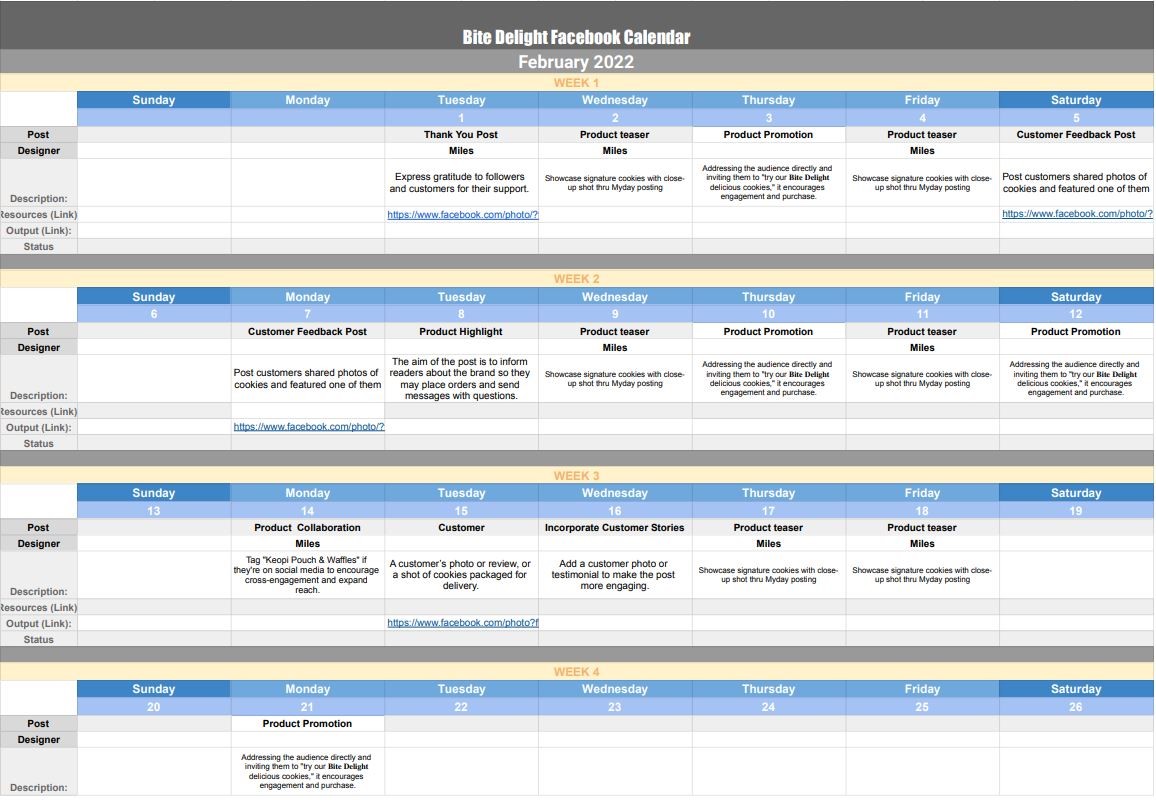Click the 'A customer's photo or review' description

460,574
